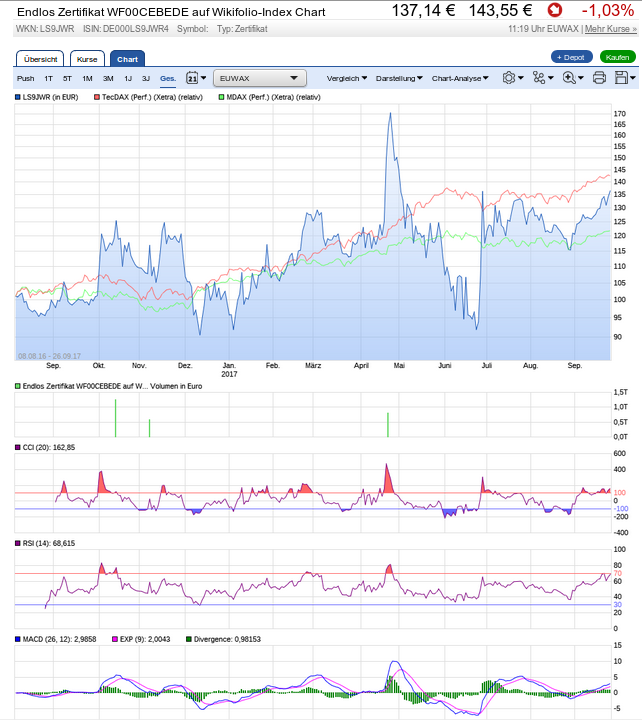Print the chart using printer icon

[x=599, y=78]
